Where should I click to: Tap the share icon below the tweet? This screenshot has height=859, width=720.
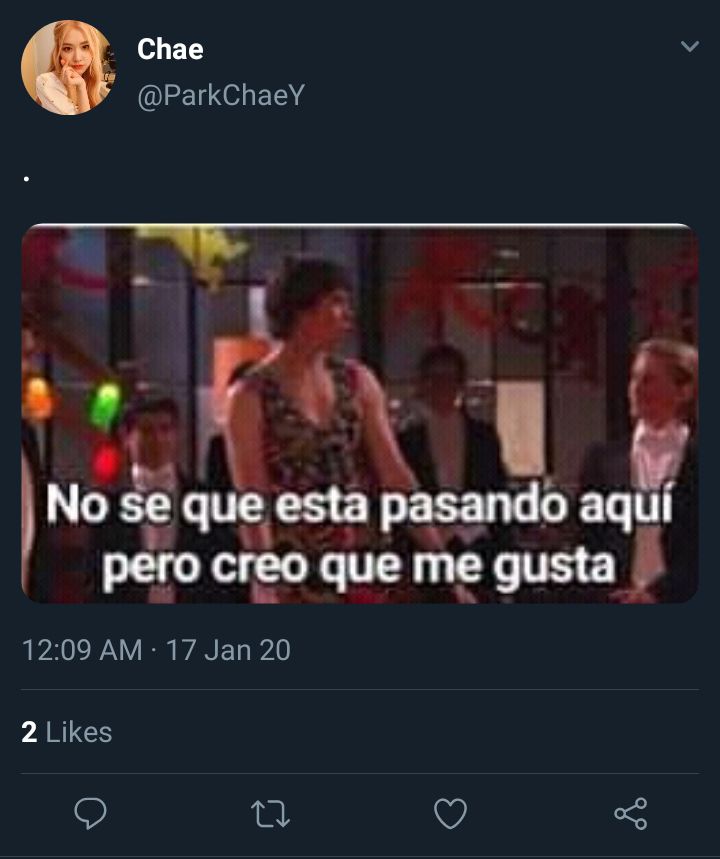tap(631, 813)
